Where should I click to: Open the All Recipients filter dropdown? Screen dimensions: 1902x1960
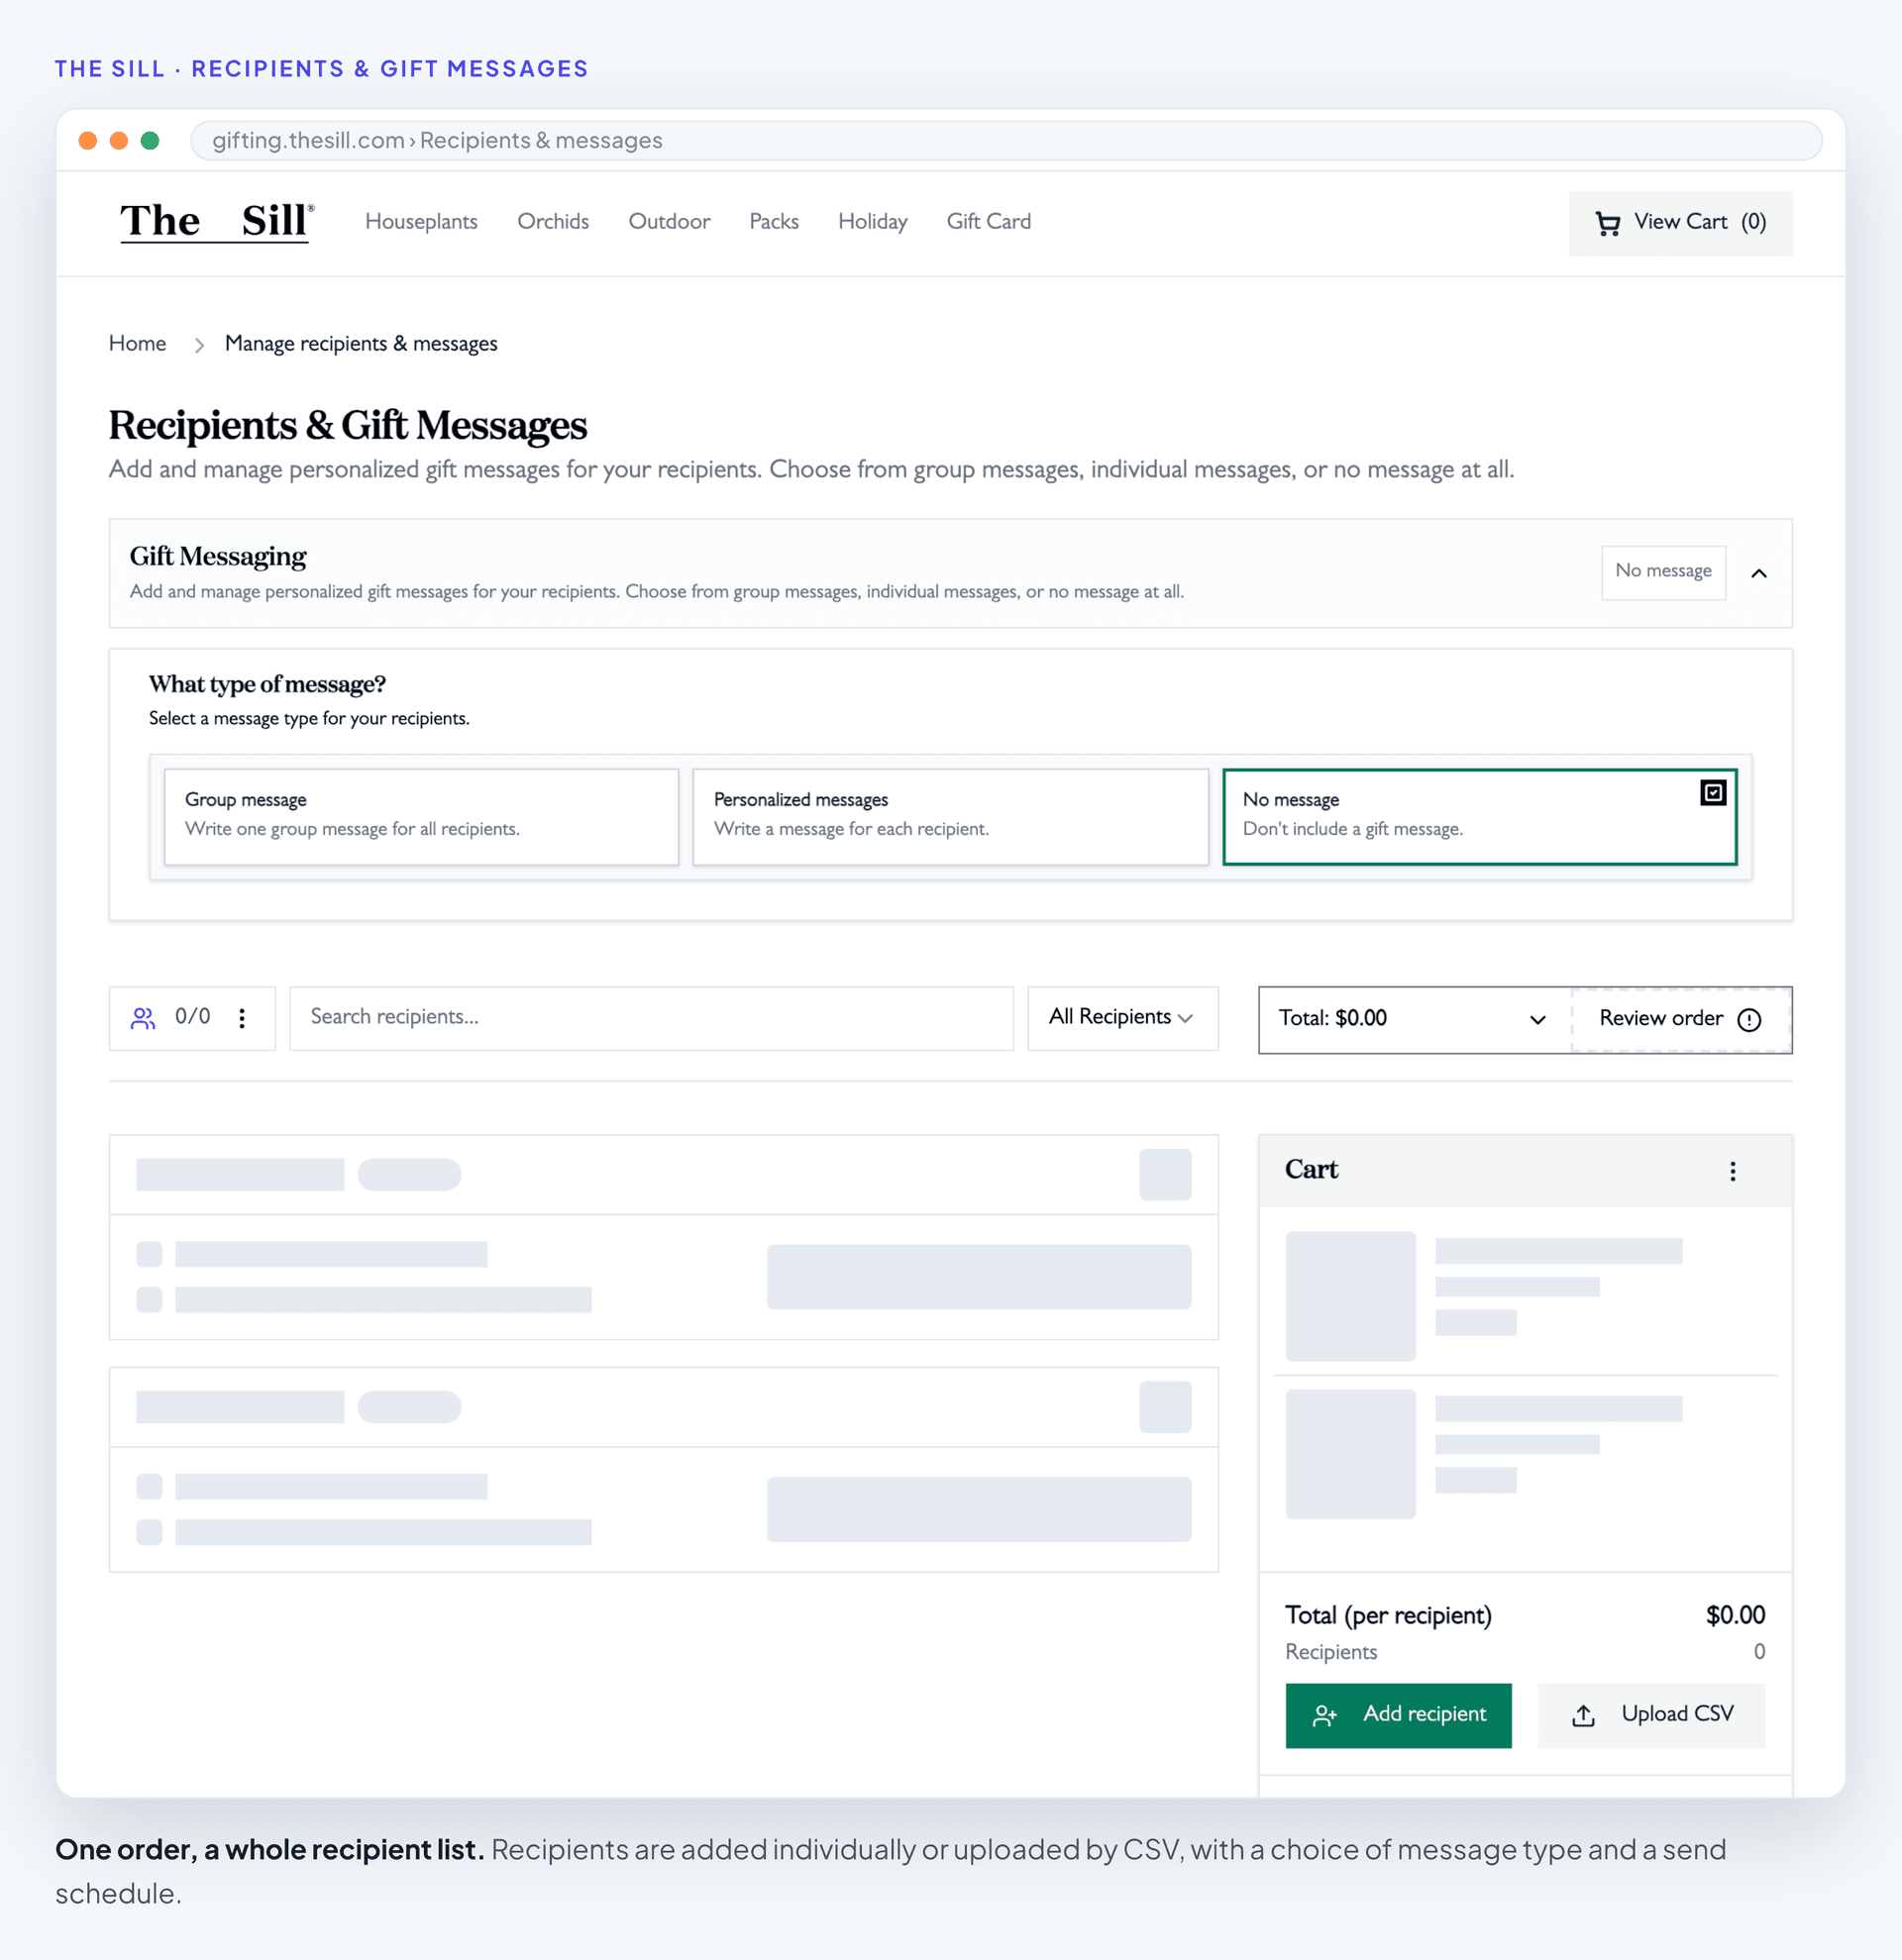pos(1122,1018)
